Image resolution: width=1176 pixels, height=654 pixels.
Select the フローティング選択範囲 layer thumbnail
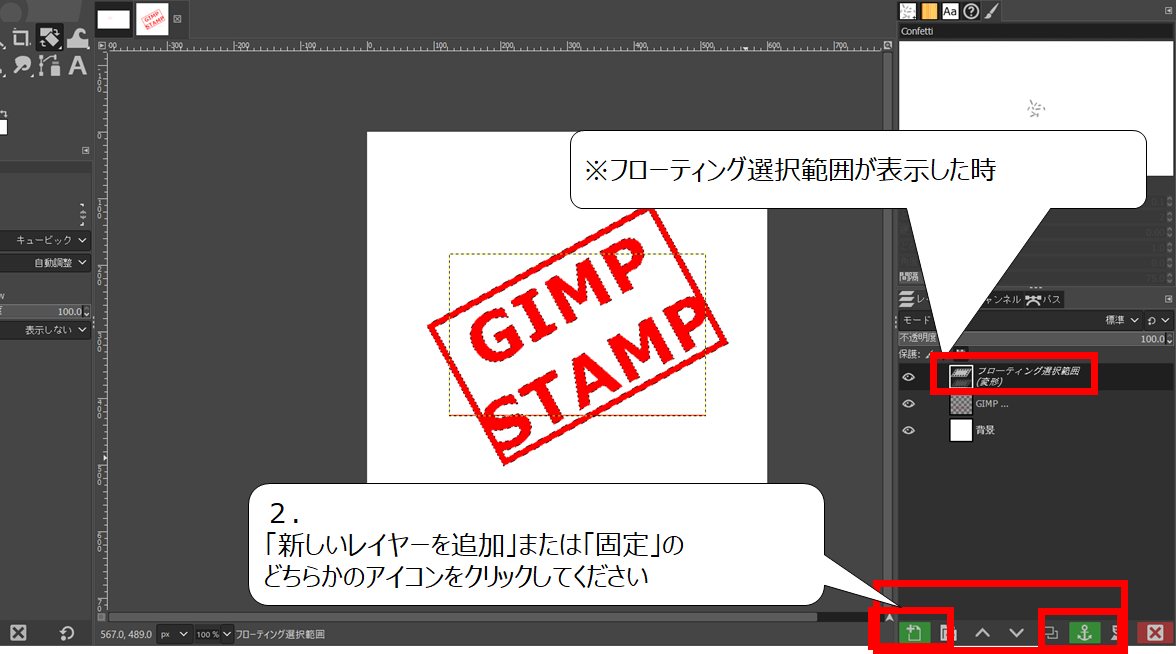coord(961,376)
